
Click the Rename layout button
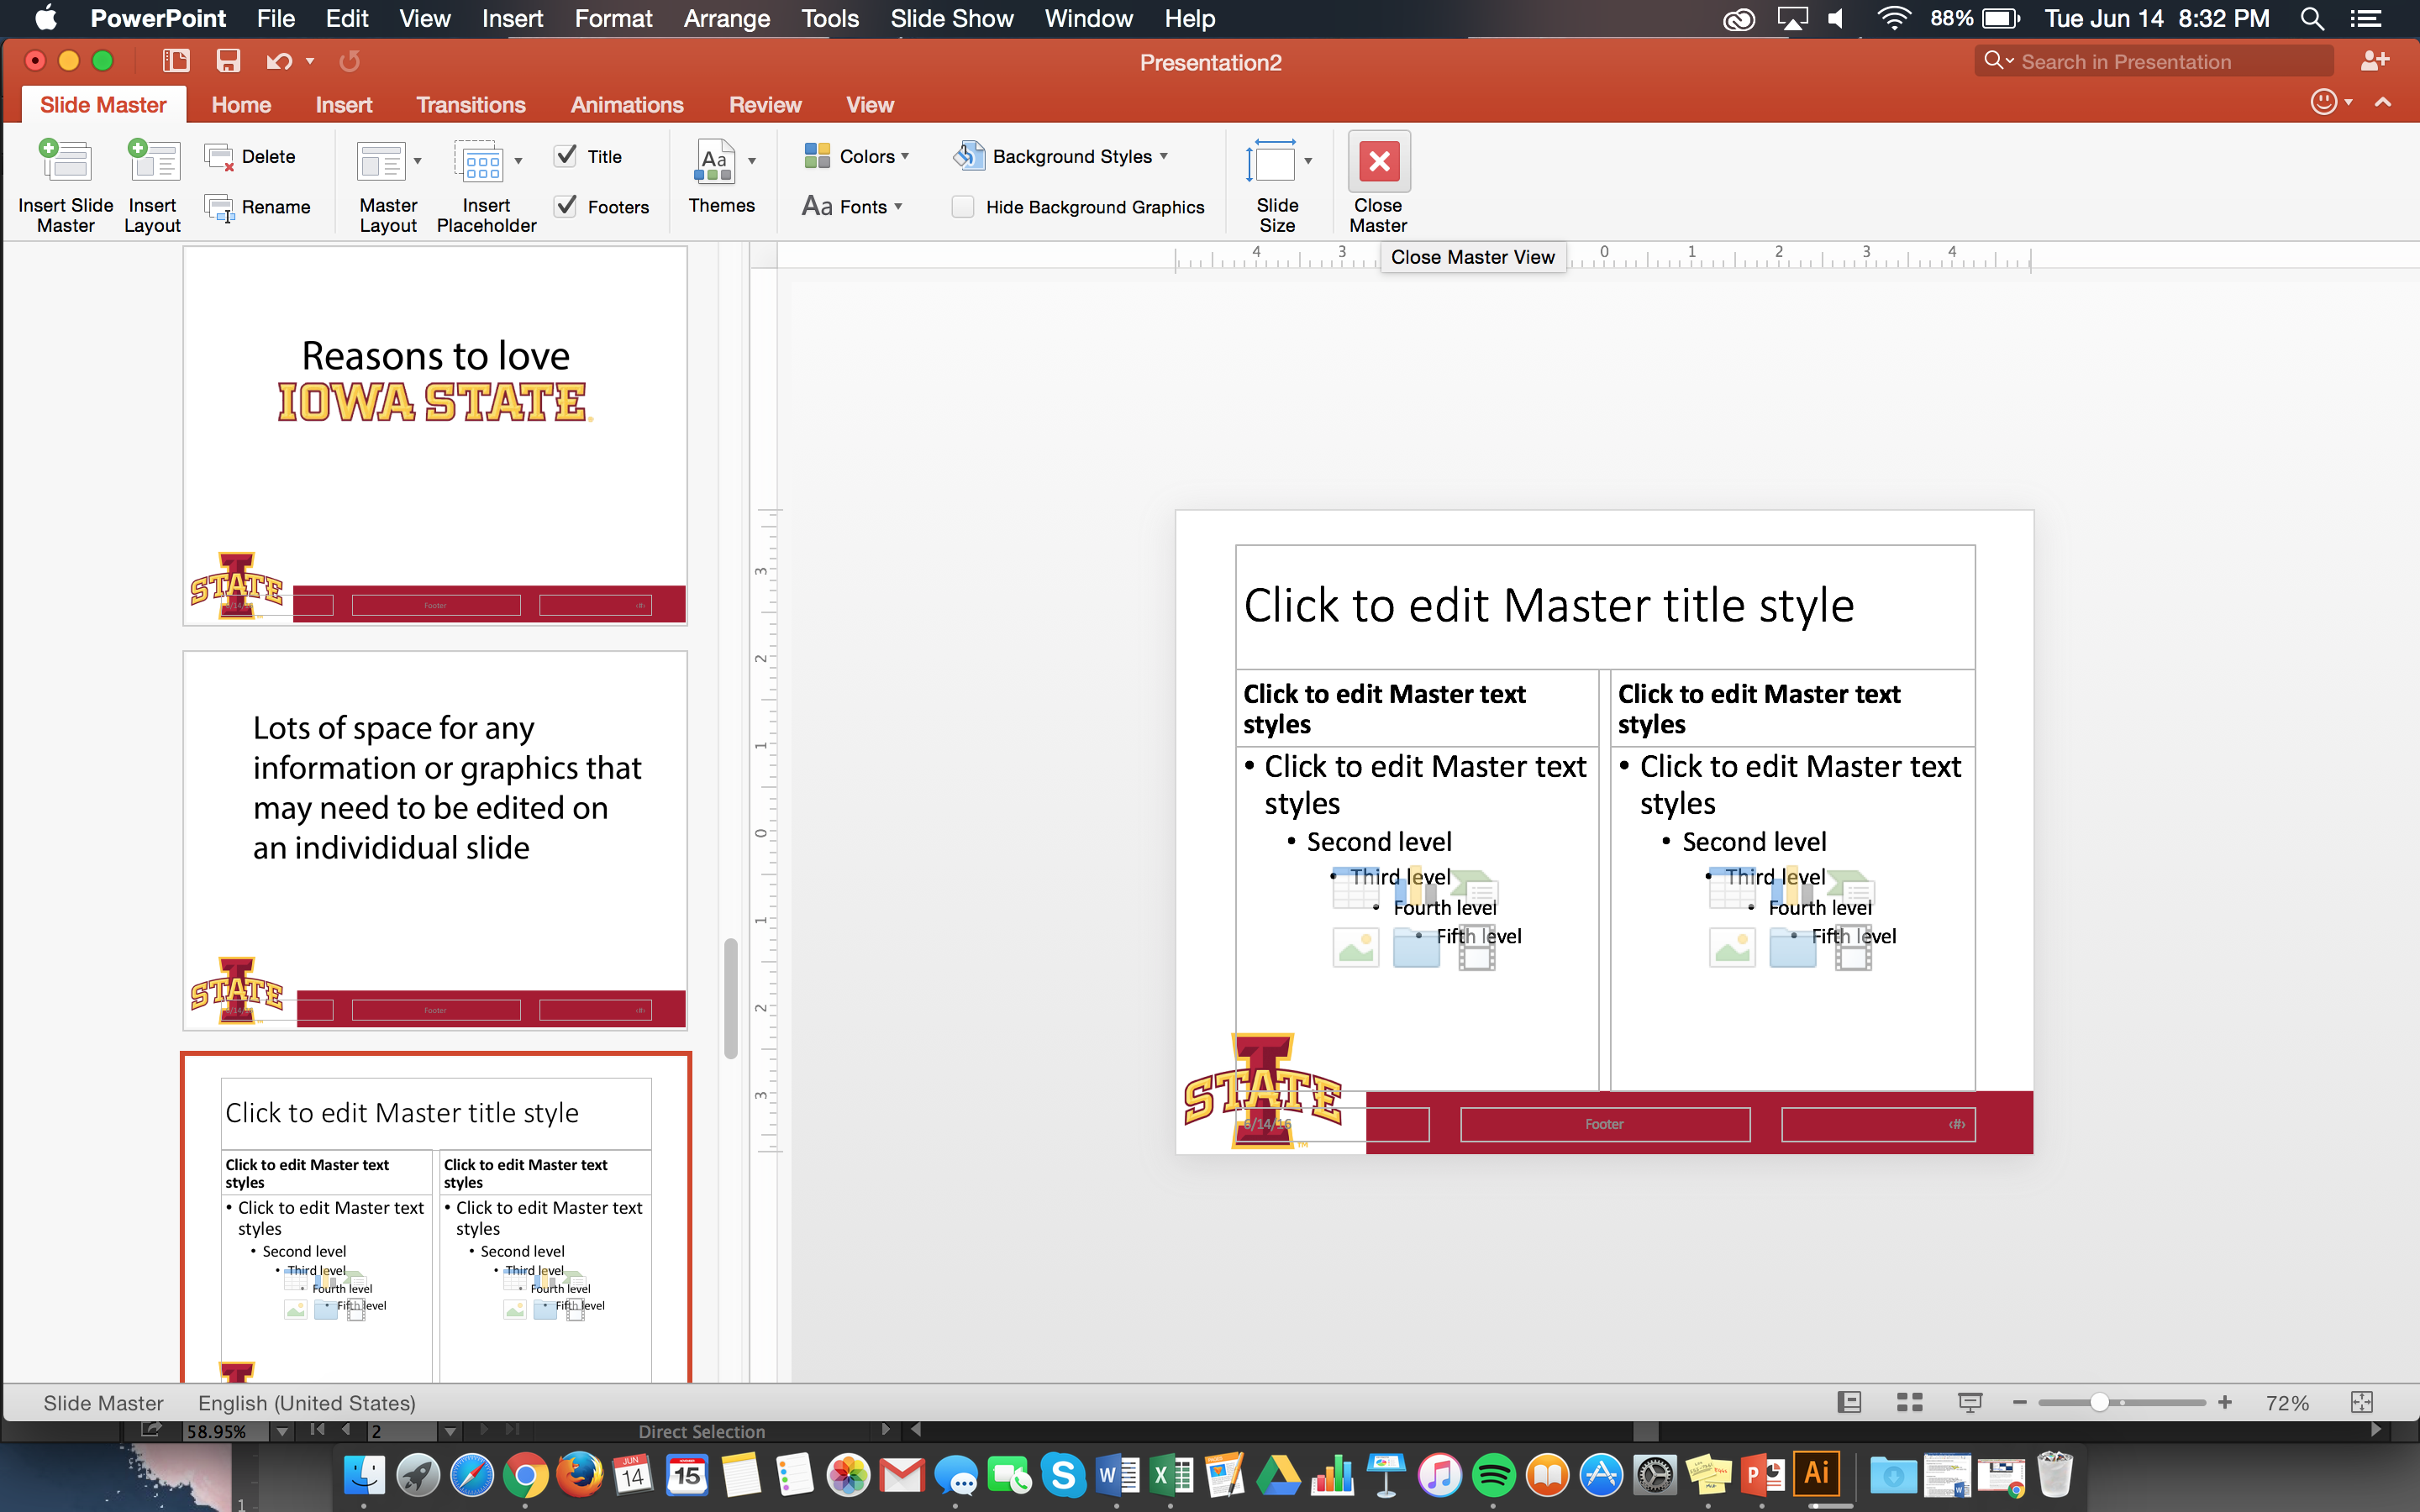pos(258,206)
